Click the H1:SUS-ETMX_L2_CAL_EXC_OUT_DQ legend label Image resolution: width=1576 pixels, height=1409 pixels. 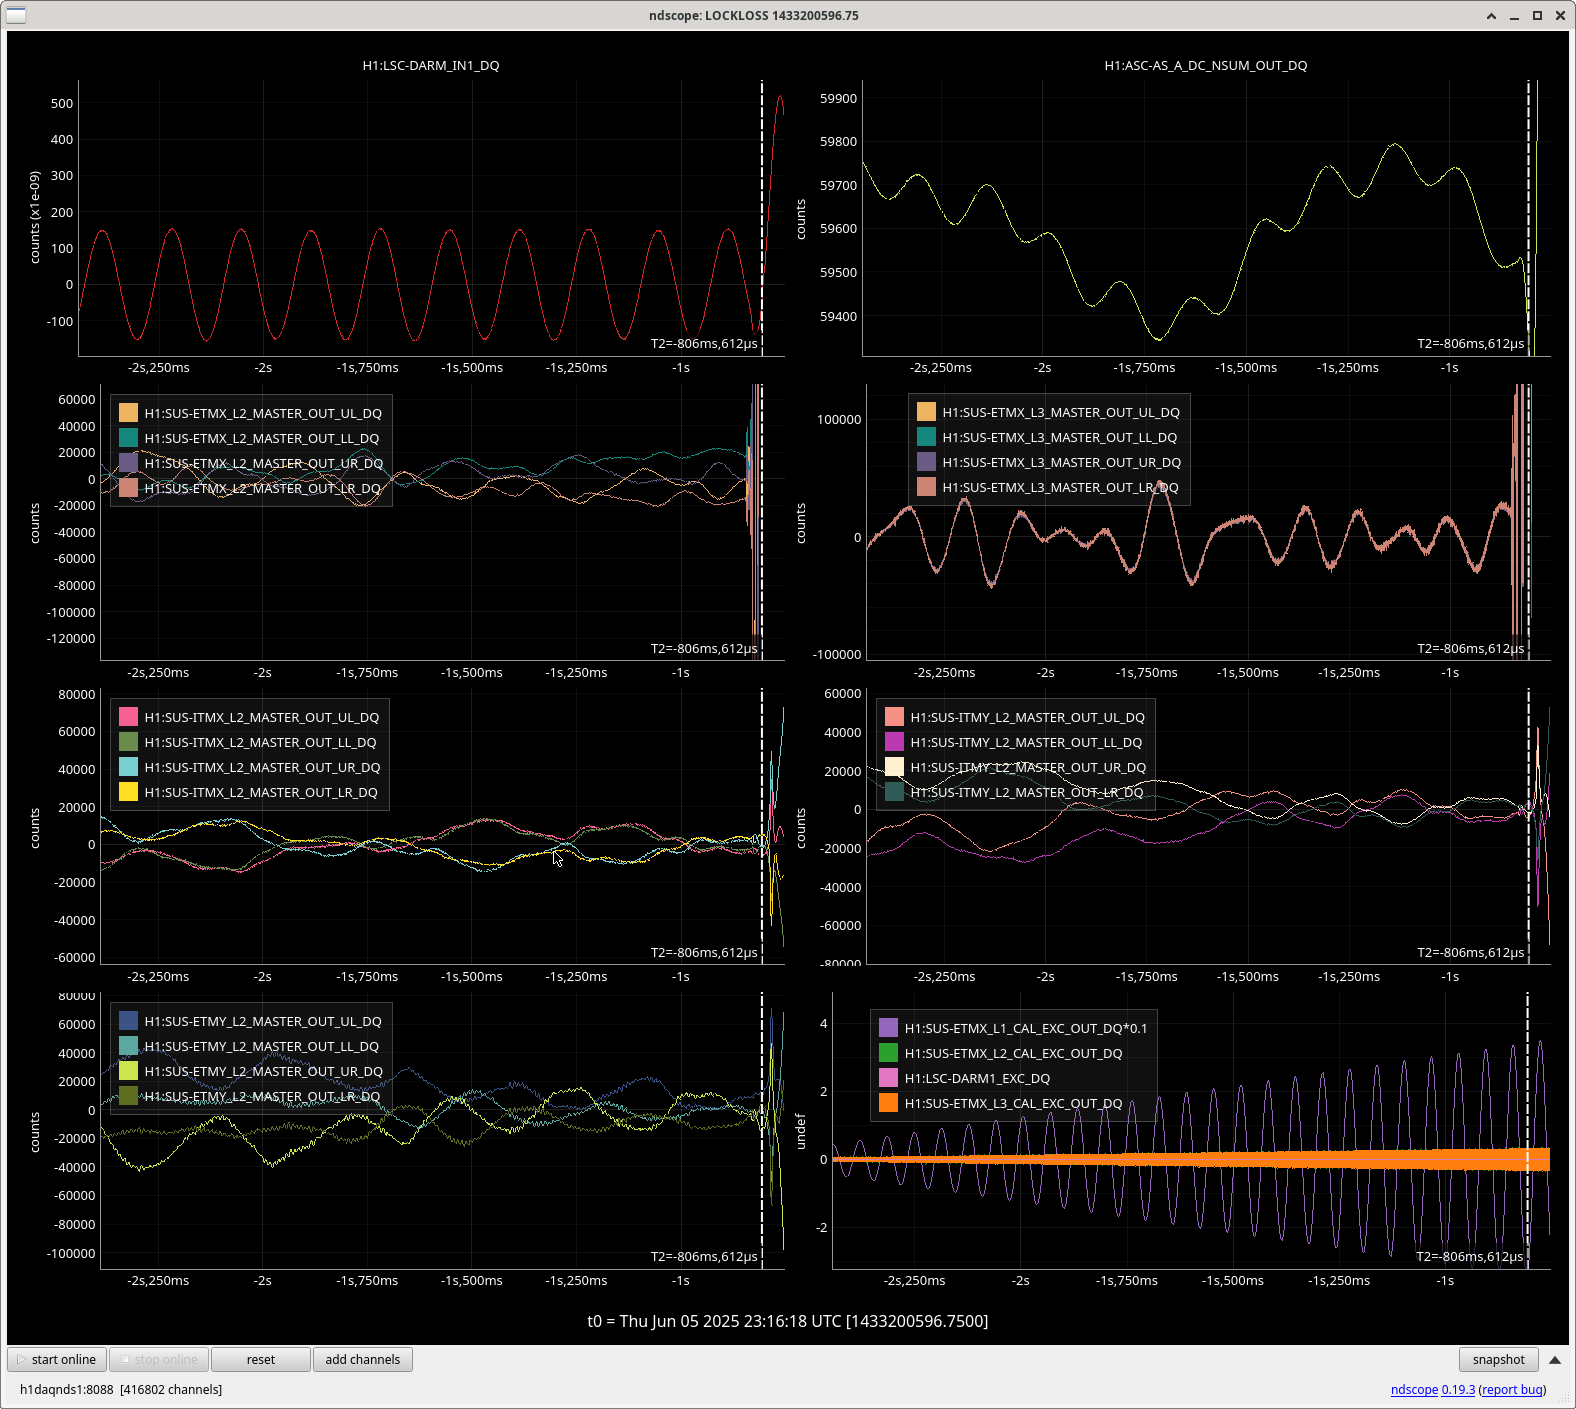pos(1013,1053)
